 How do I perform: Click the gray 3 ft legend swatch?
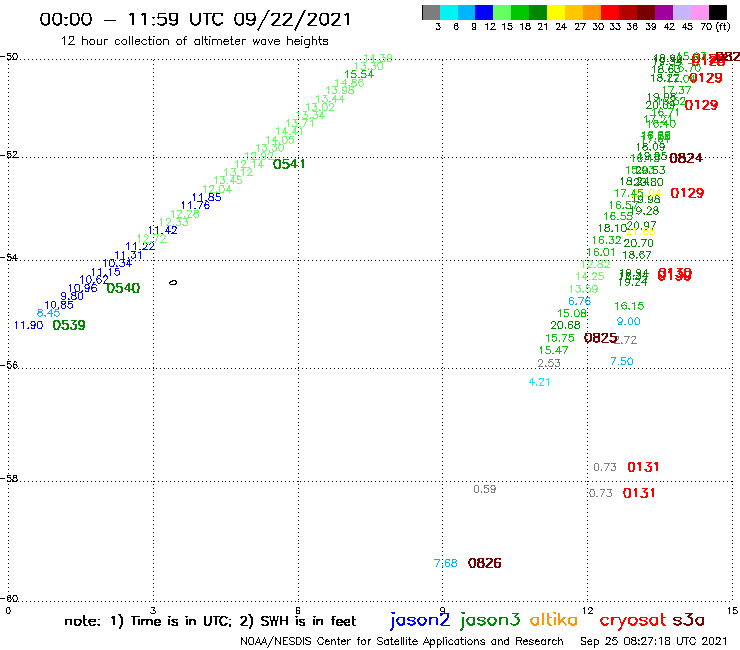(431, 12)
